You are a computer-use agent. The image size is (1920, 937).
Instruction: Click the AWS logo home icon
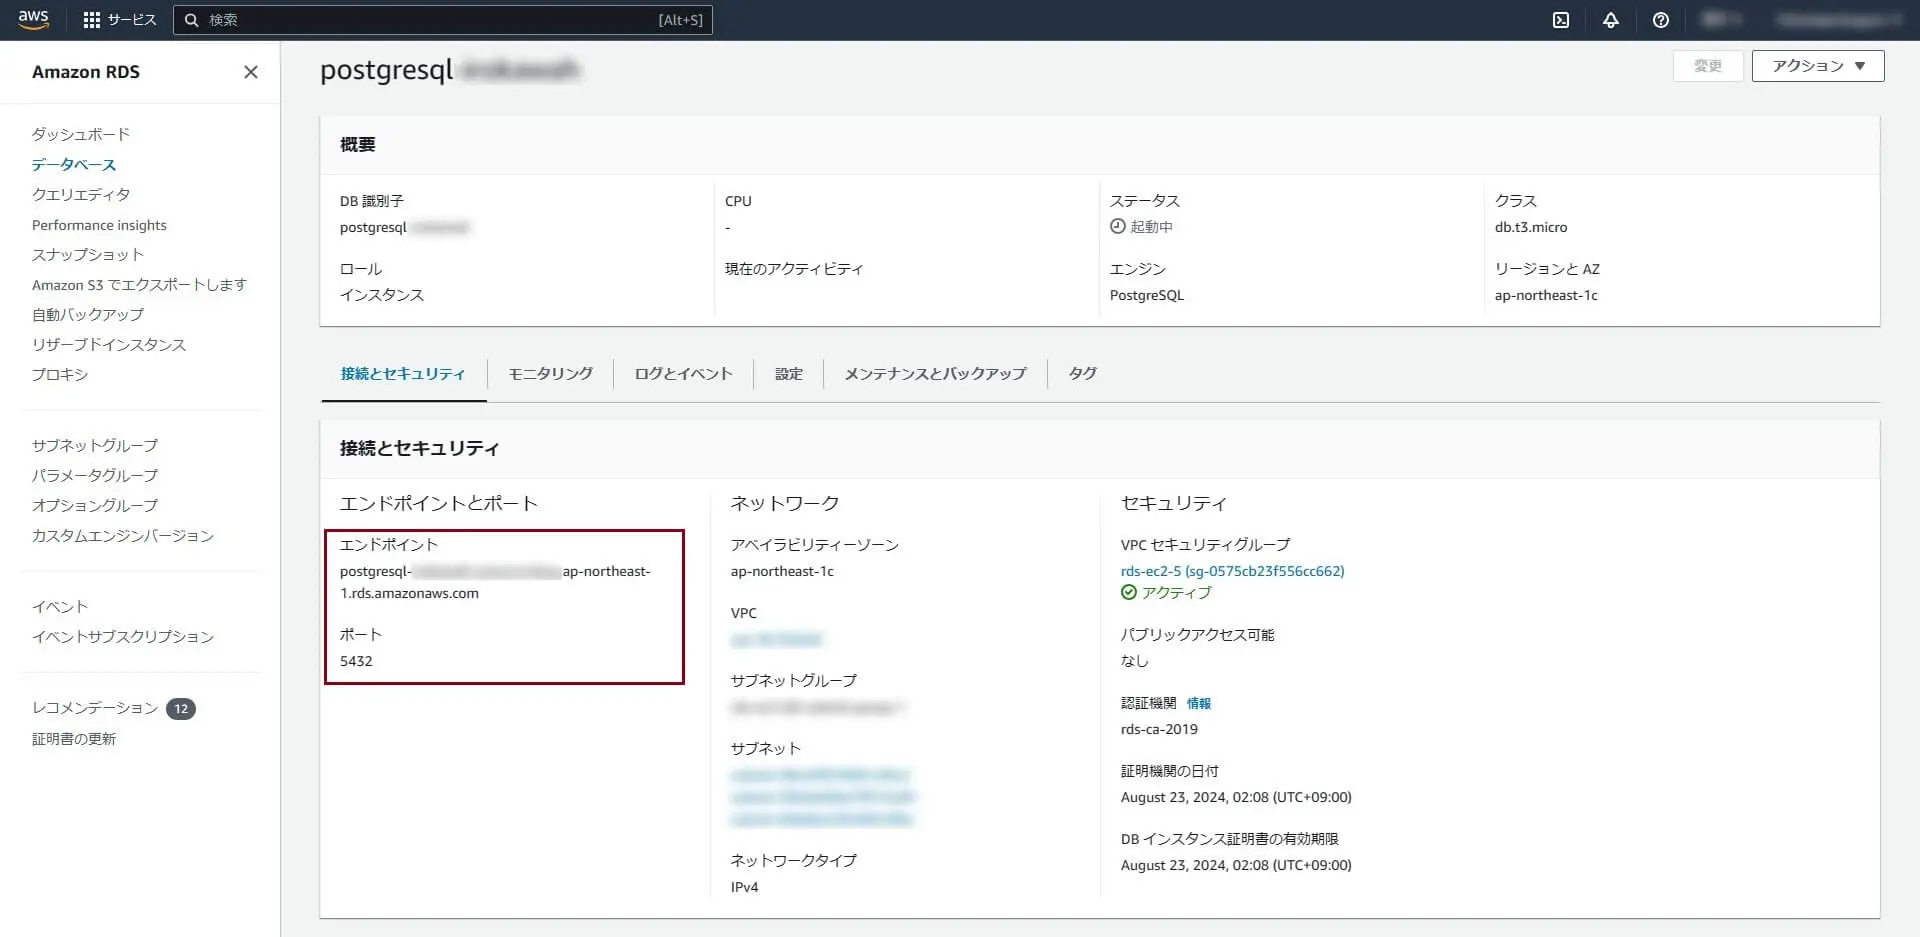click(x=33, y=20)
